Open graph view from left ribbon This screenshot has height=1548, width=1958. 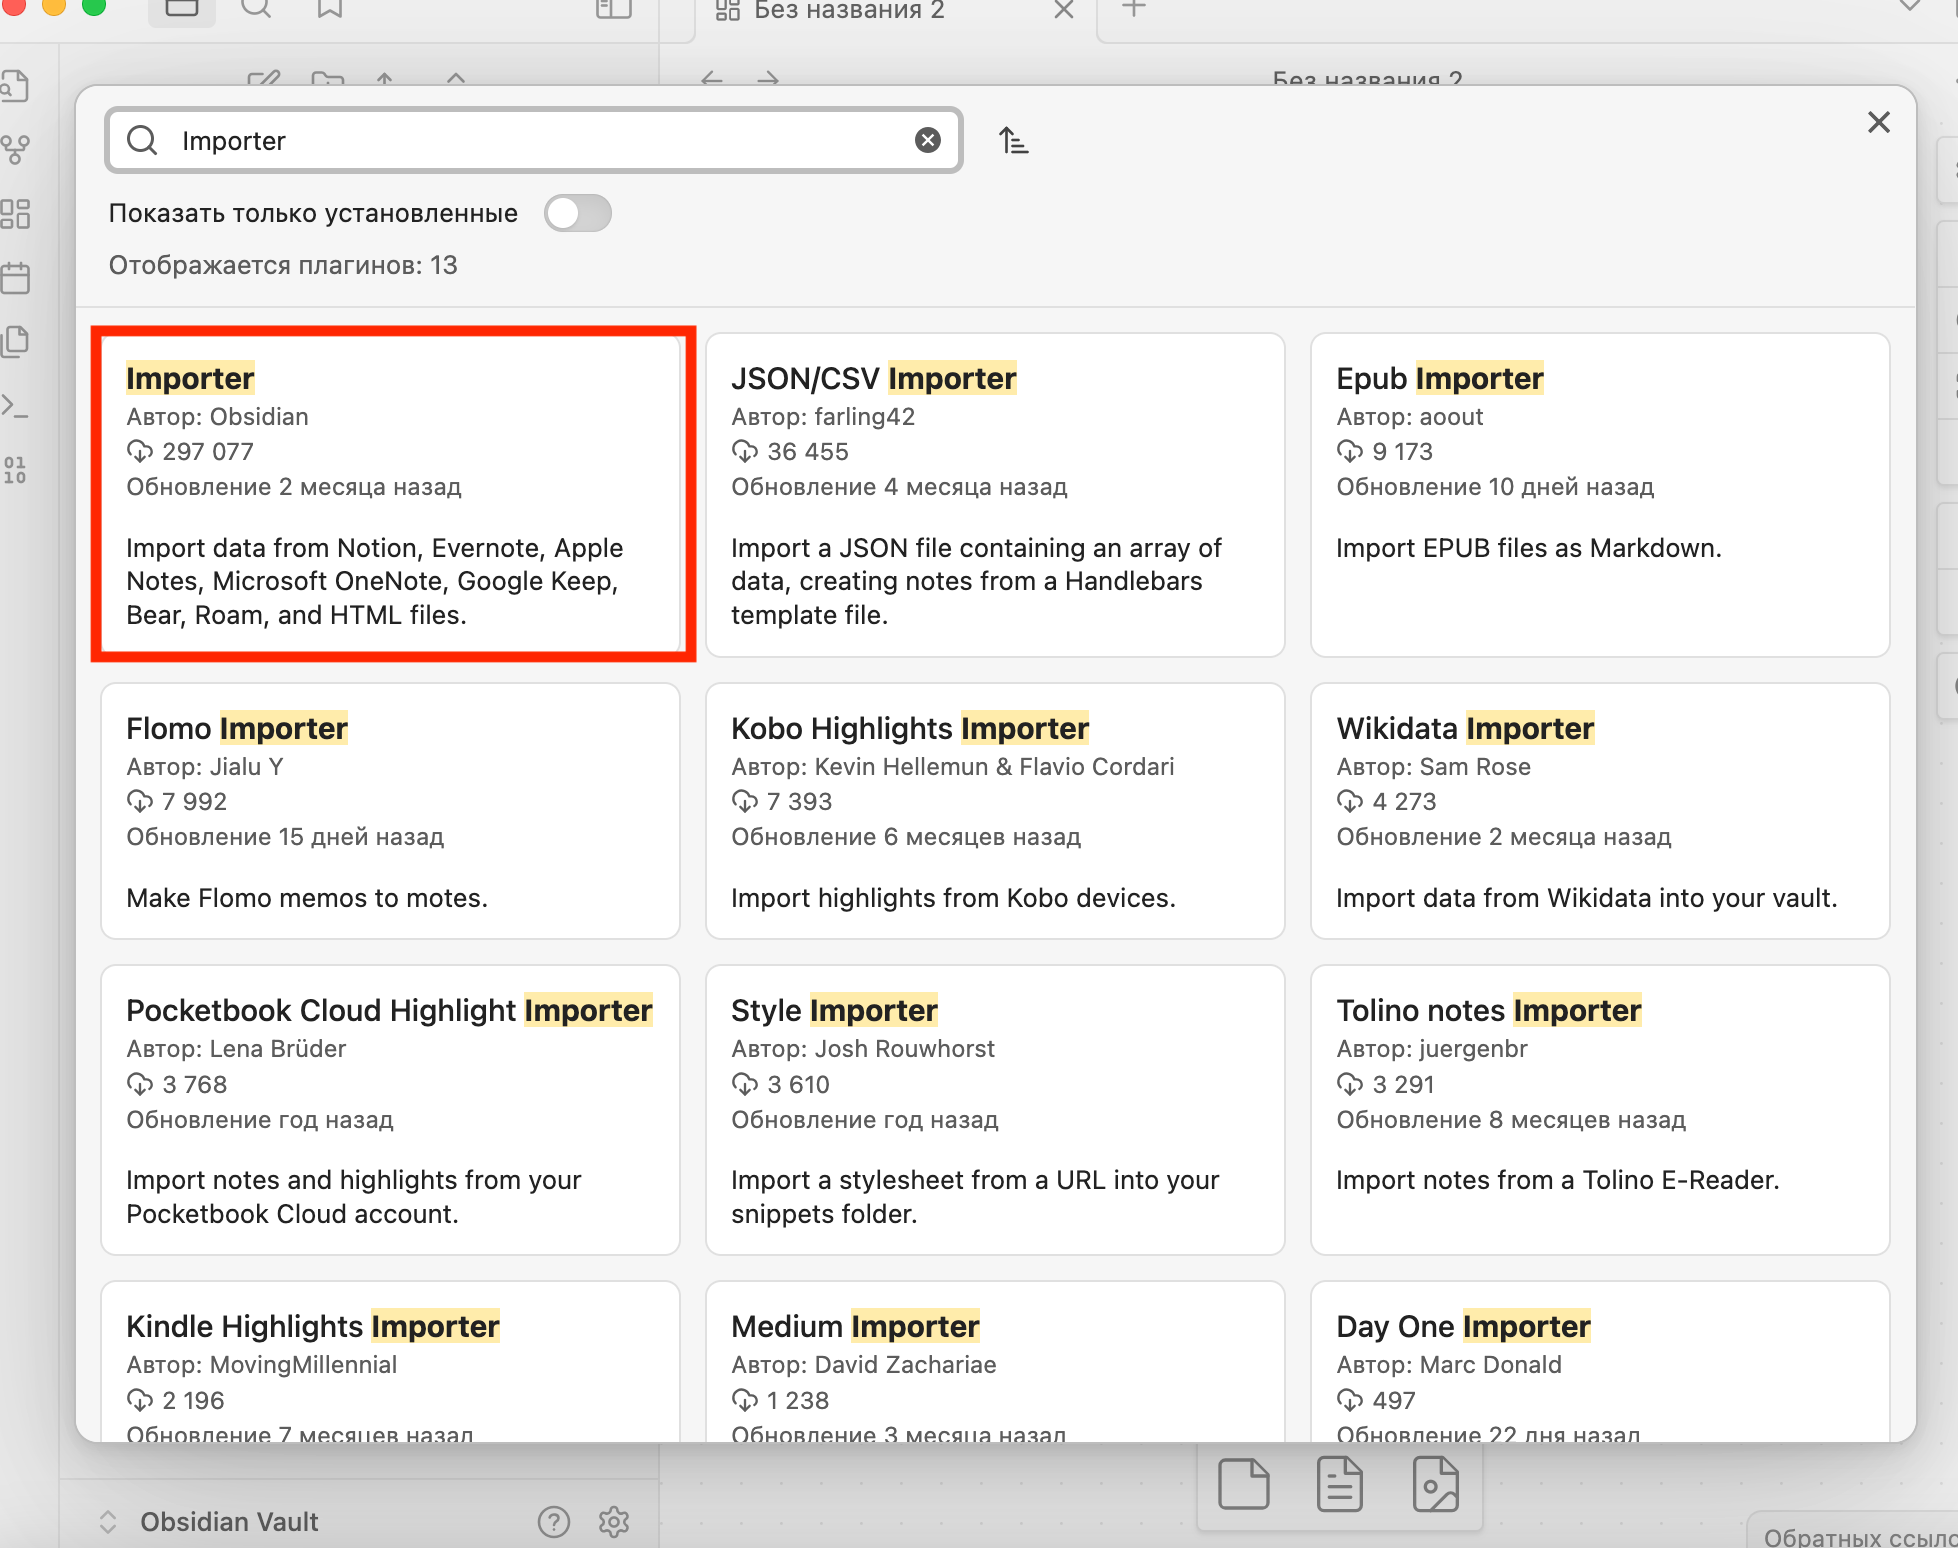[x=16, y=150]
